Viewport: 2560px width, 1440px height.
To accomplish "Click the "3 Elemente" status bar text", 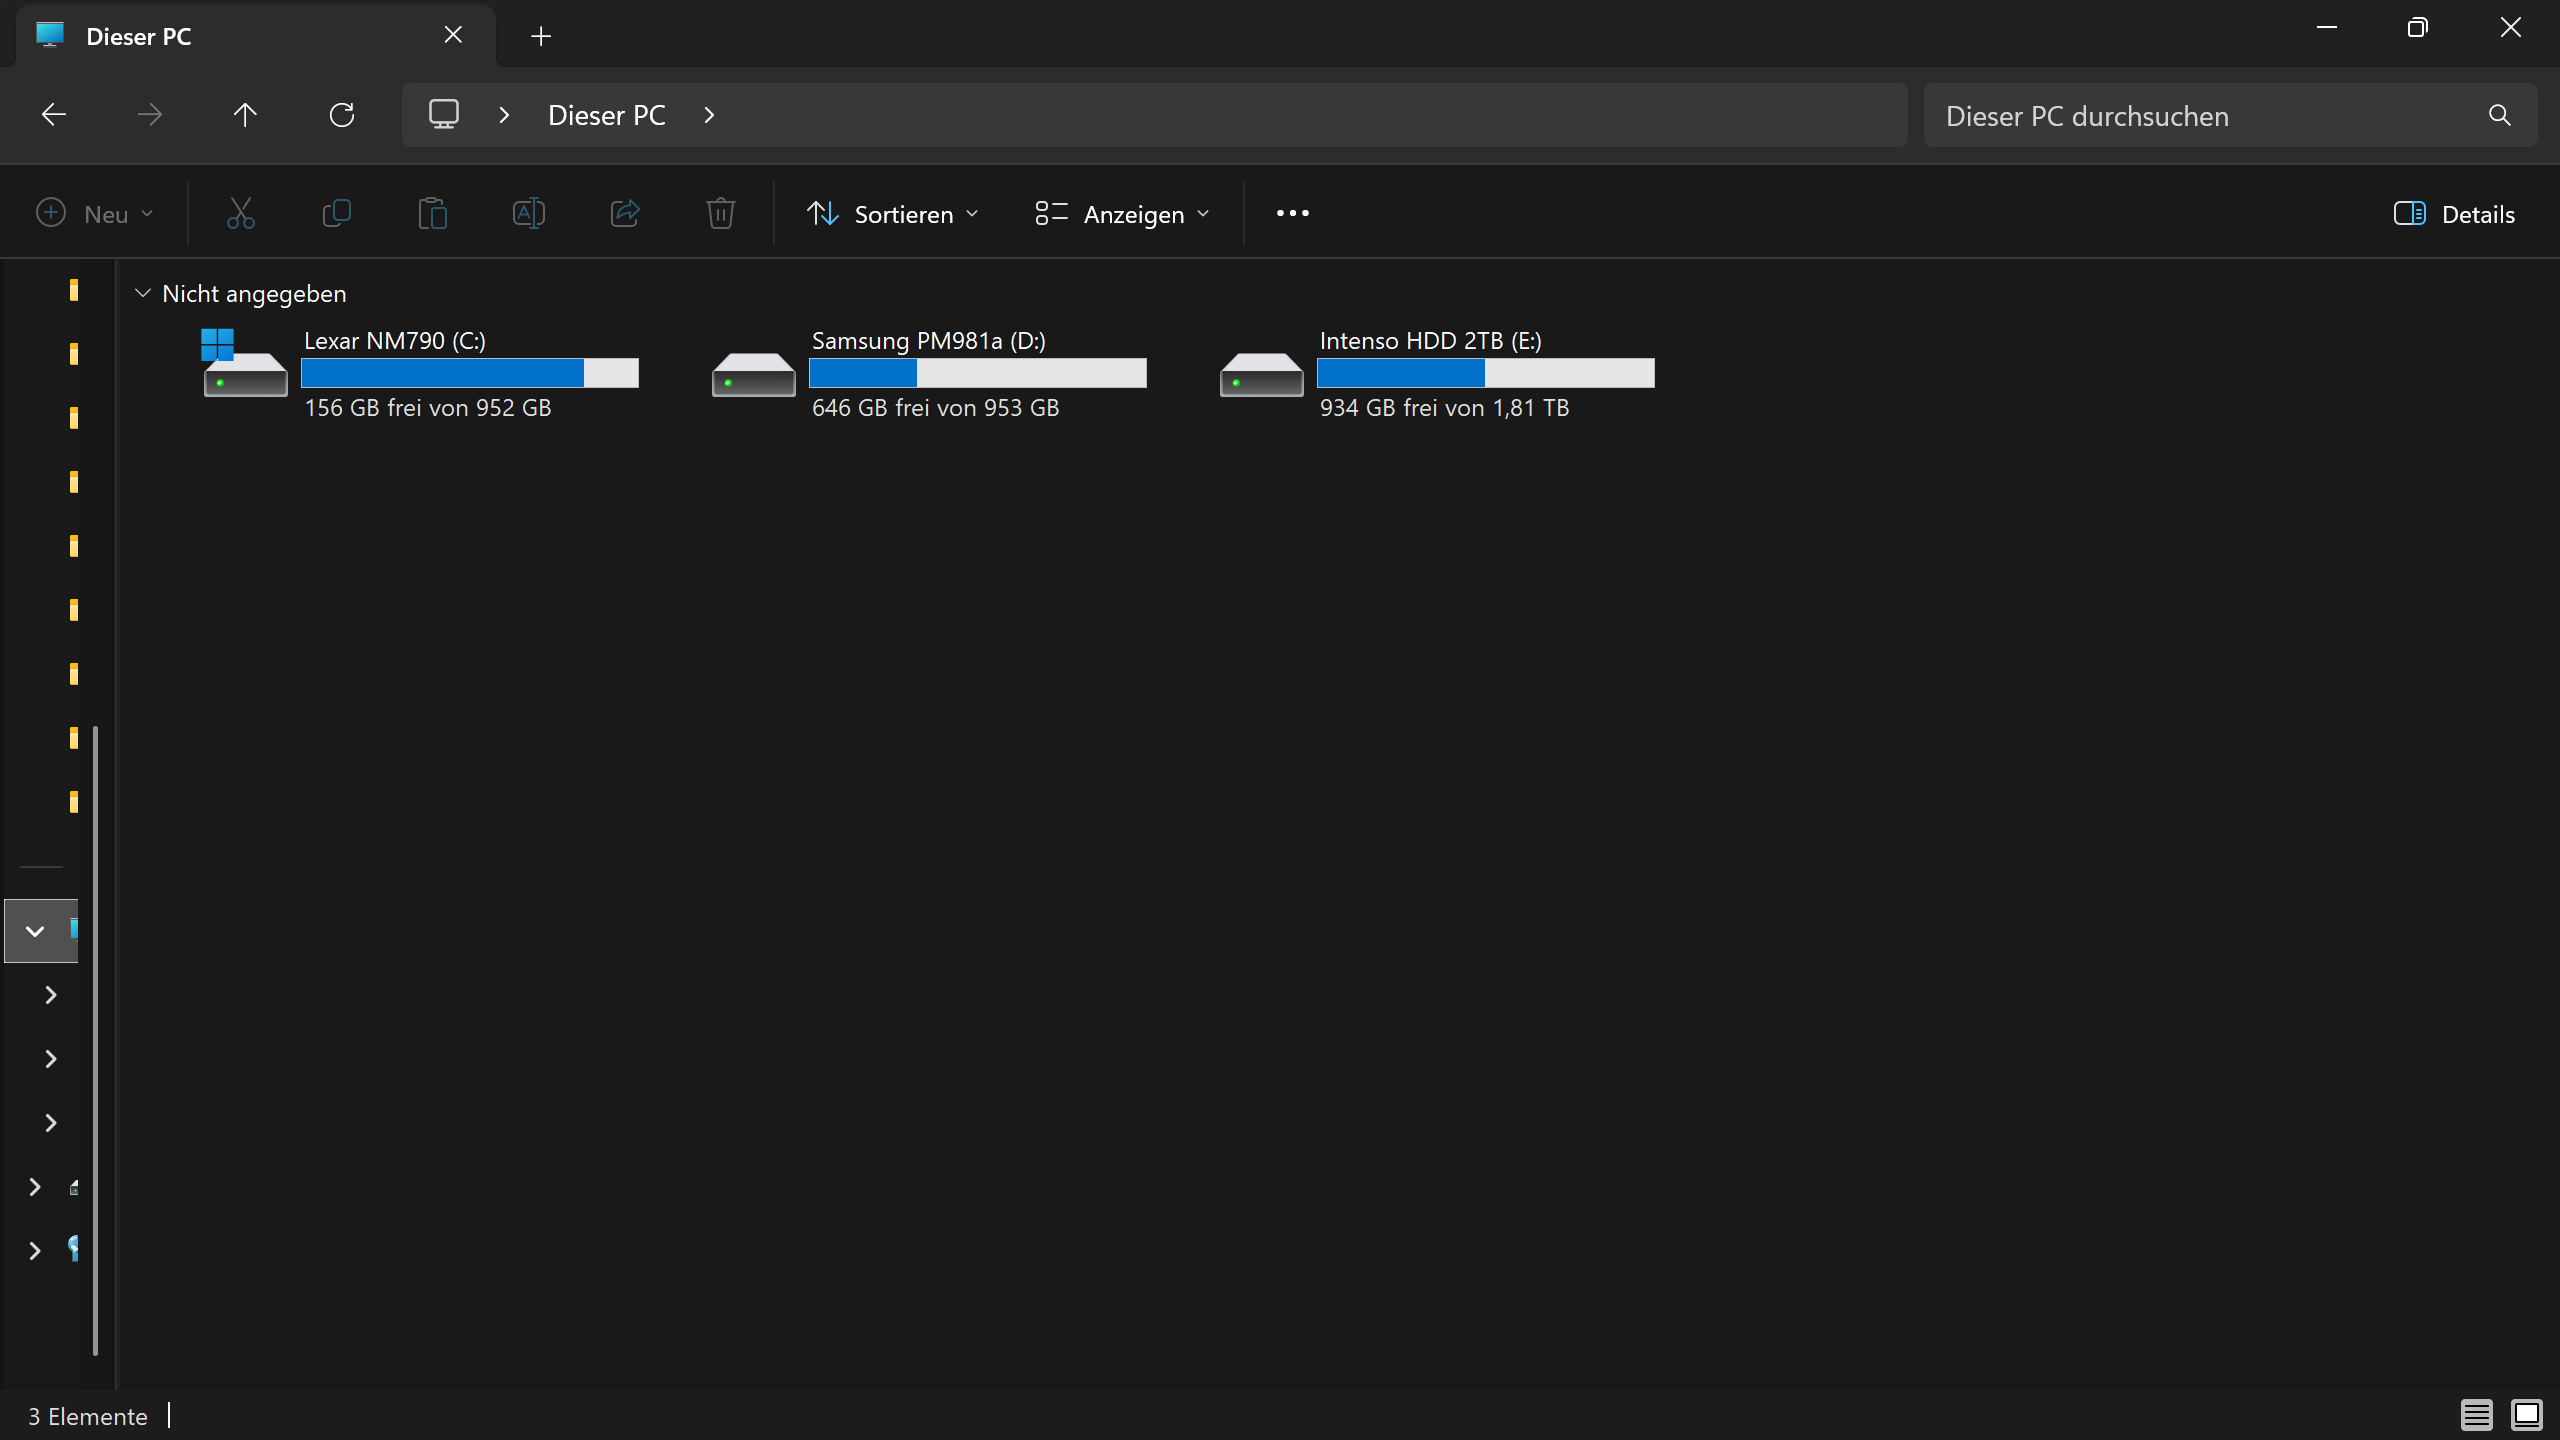I will [x=88, y=1416].
